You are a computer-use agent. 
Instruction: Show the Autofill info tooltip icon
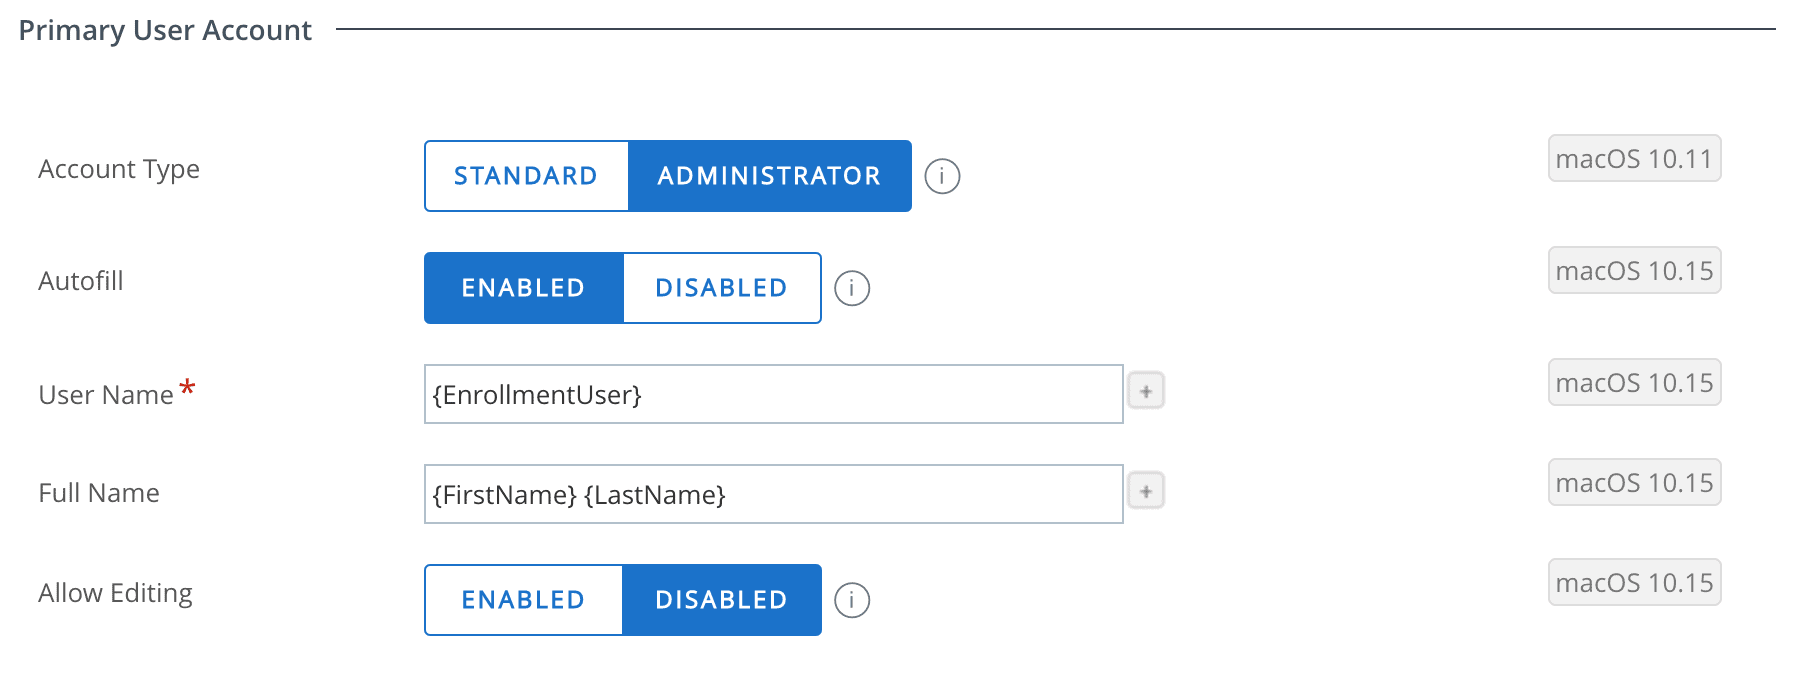click(x=852, y=288)
